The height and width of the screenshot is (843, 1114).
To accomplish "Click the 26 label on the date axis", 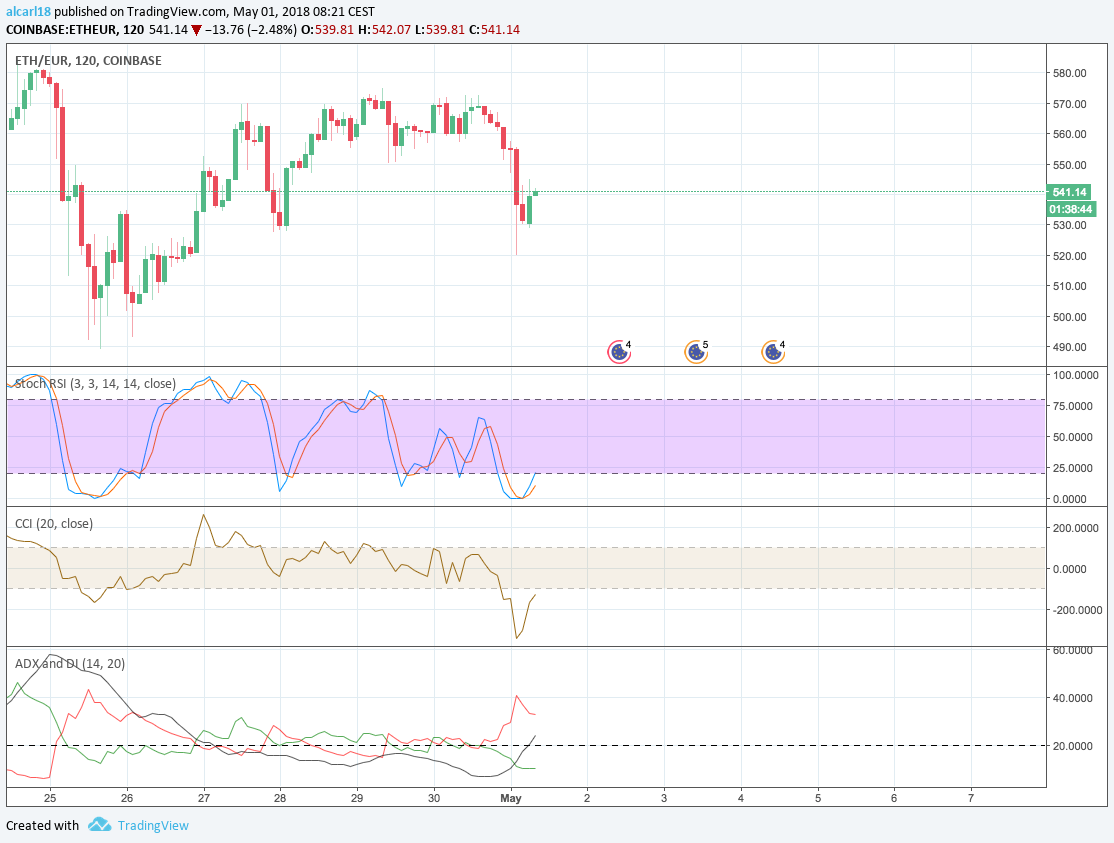I will [x=127, y=798].
